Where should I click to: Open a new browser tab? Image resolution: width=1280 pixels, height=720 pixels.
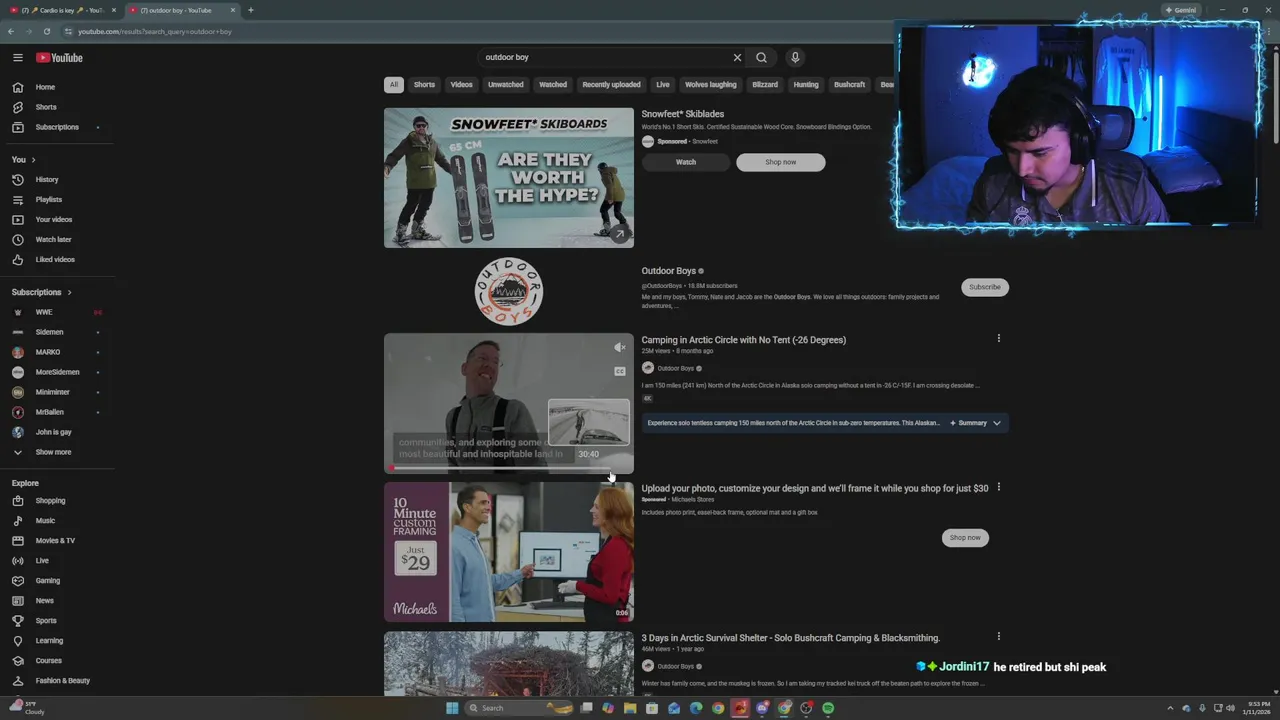pyautogui.click(x=250, y=10)
